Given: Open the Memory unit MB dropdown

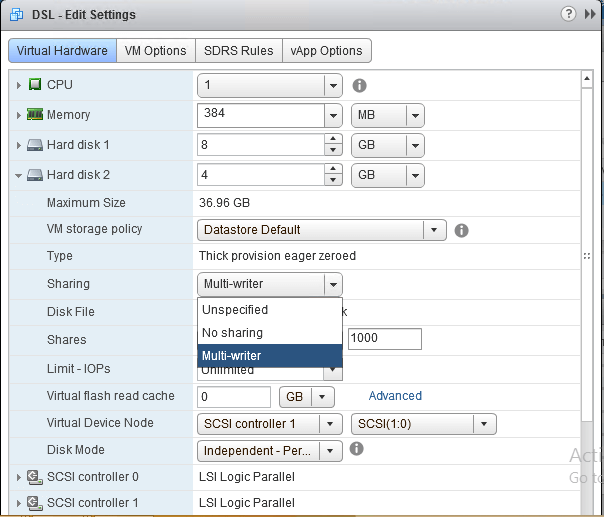Looking at the screenshot, I should (415, 115).
